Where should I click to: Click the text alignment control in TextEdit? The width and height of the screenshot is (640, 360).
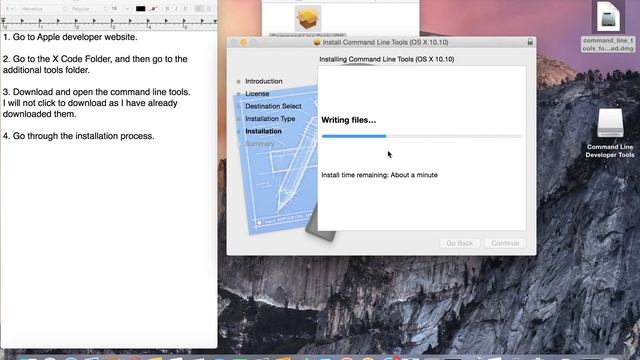(204, 9)
